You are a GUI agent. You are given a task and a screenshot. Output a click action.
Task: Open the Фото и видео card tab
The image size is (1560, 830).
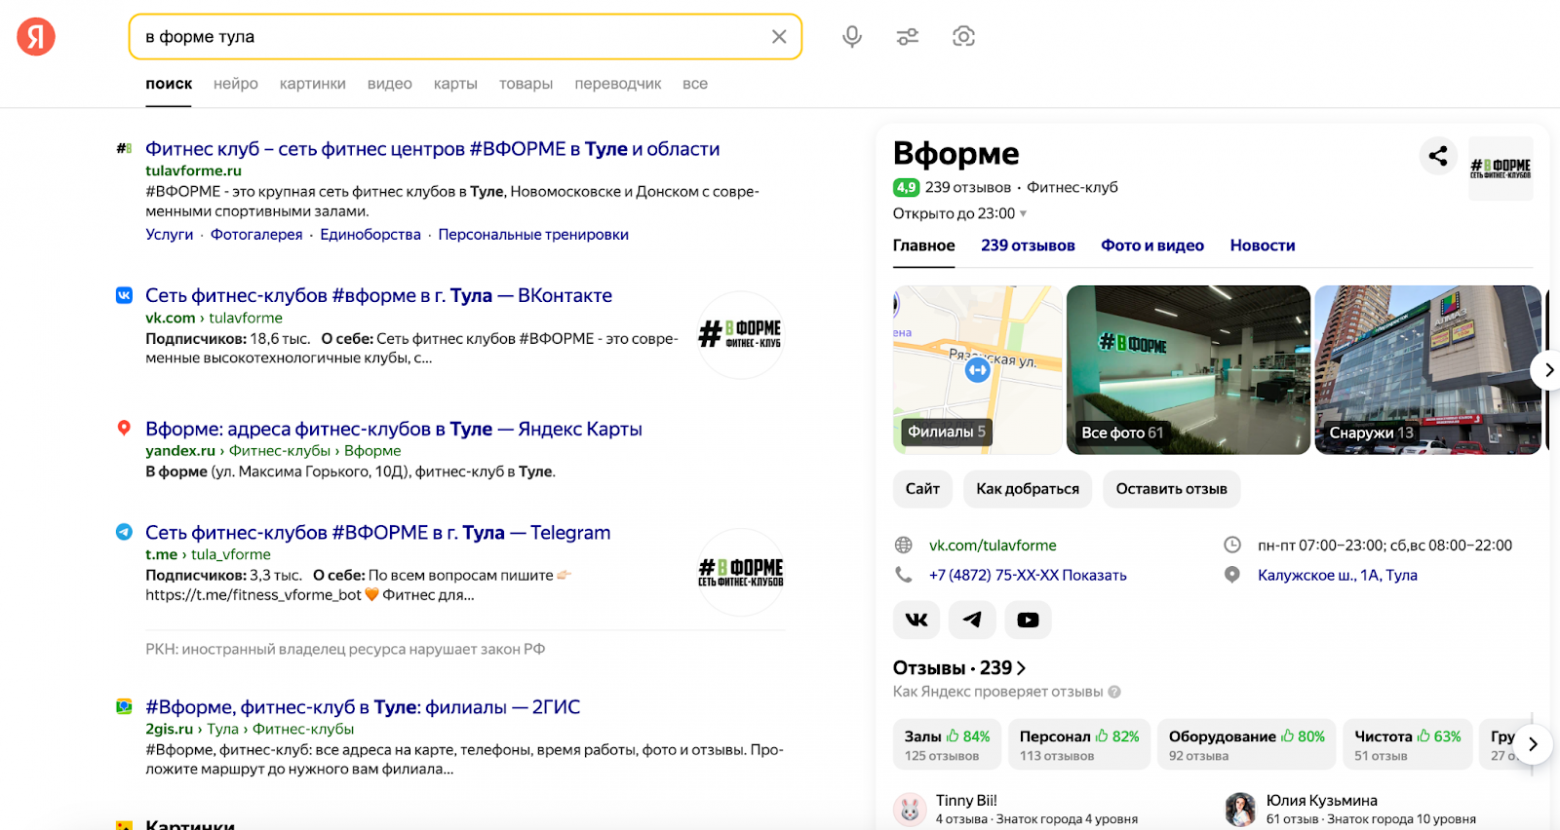(1152, 245)
